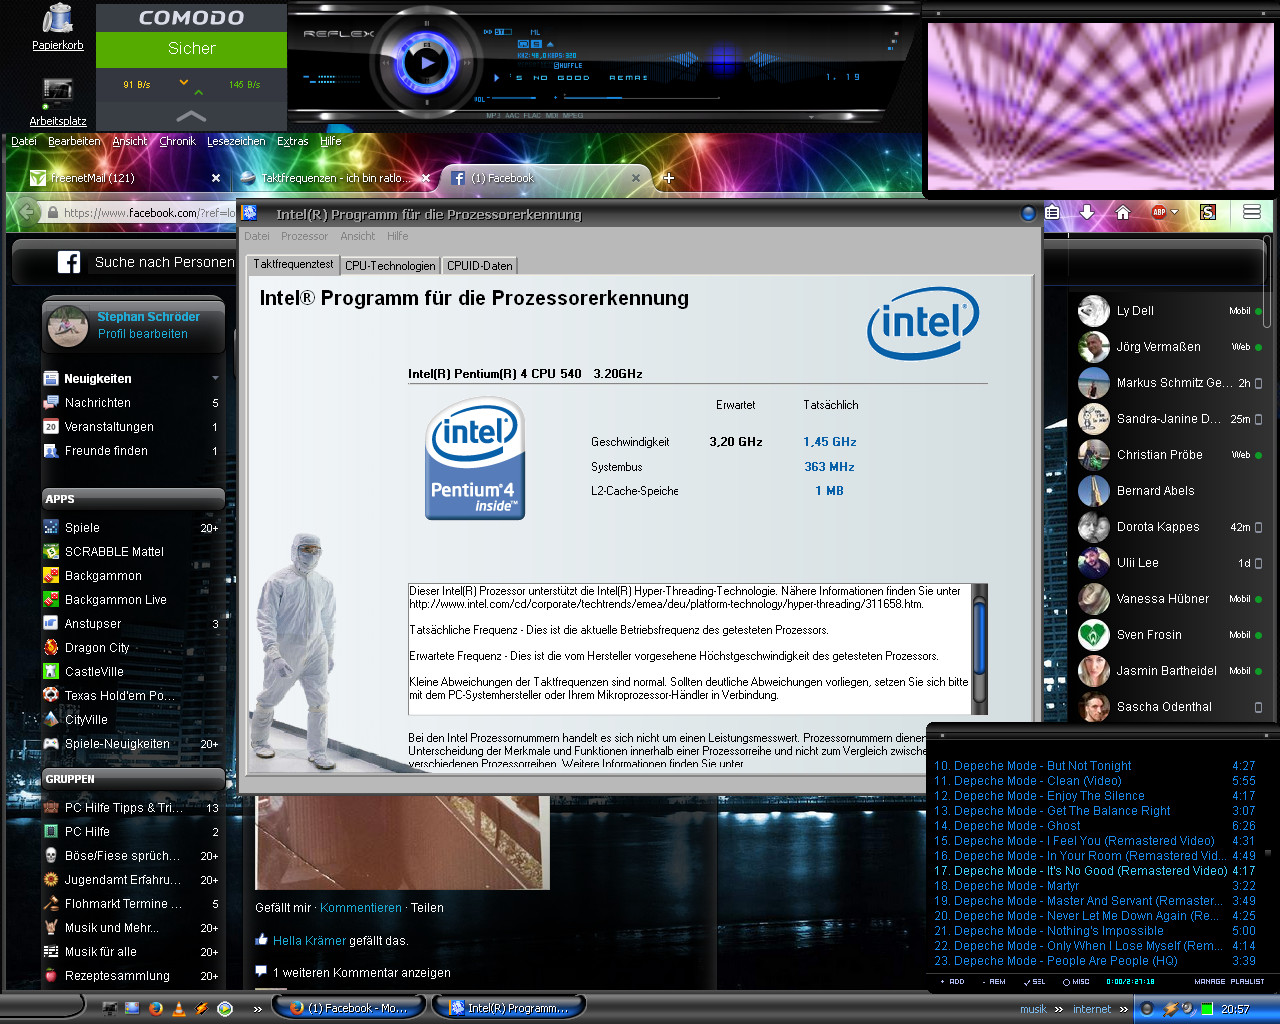This screenshot has height=1024, width=1280.
Task: Click the volume speaker icon in system tray
Action: pyautogui.click(x=1187, y=1009)
